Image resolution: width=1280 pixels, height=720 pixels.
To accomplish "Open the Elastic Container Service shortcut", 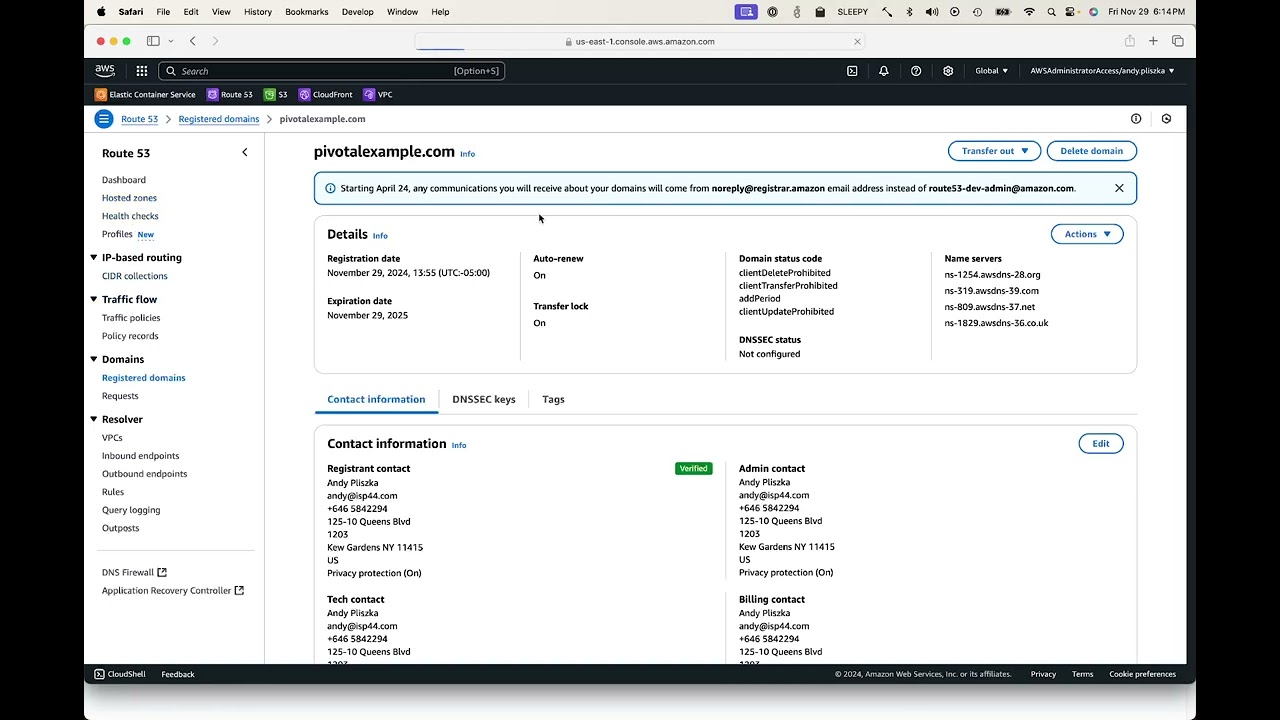I will [x=145, y=94].
